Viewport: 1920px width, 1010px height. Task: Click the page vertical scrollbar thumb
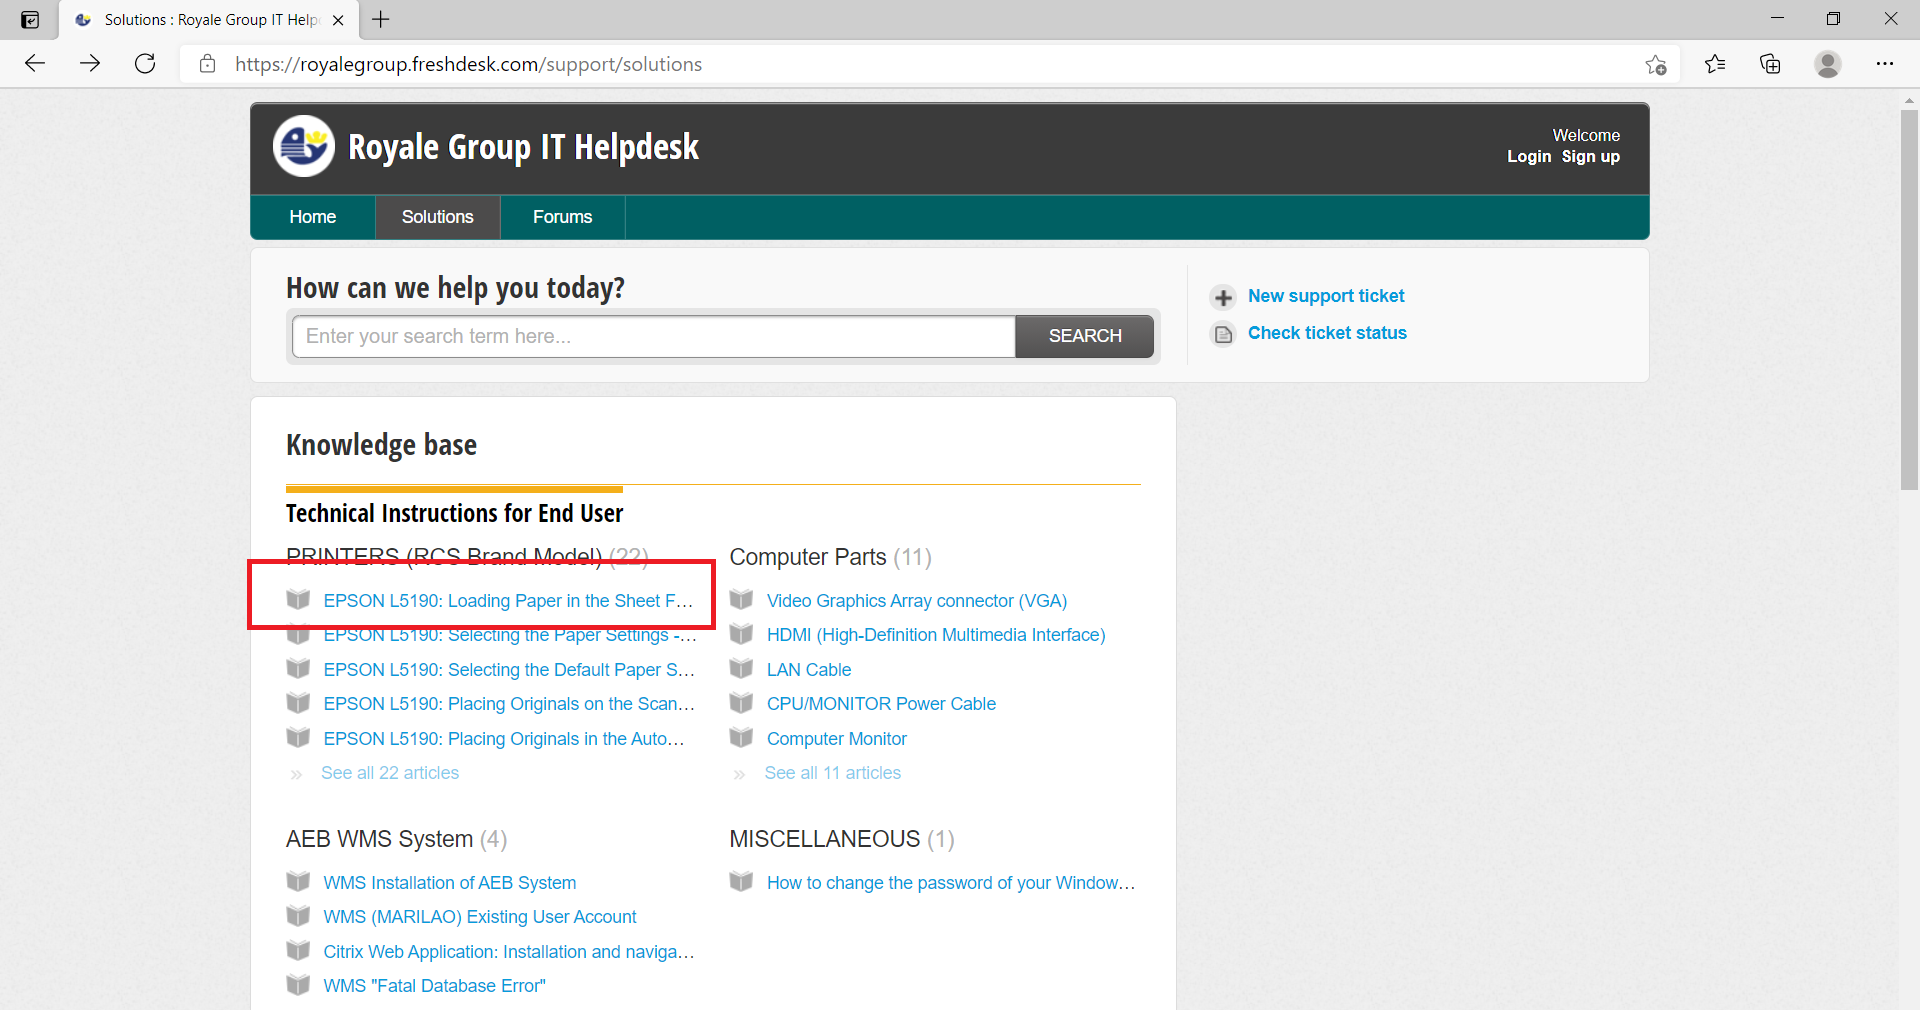(x=1909, y=299)
